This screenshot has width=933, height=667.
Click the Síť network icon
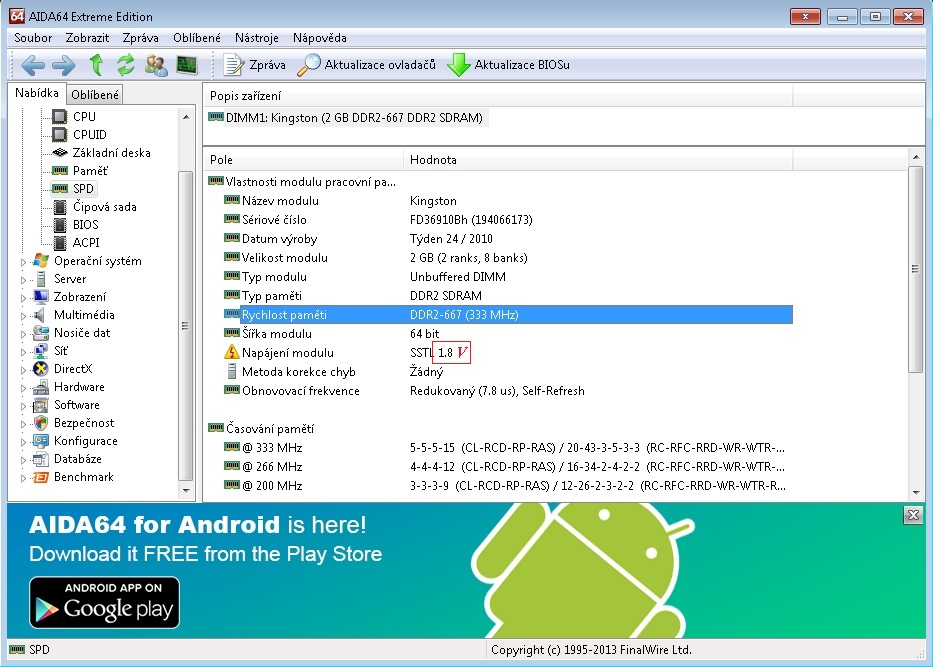(x=41, y=350)
